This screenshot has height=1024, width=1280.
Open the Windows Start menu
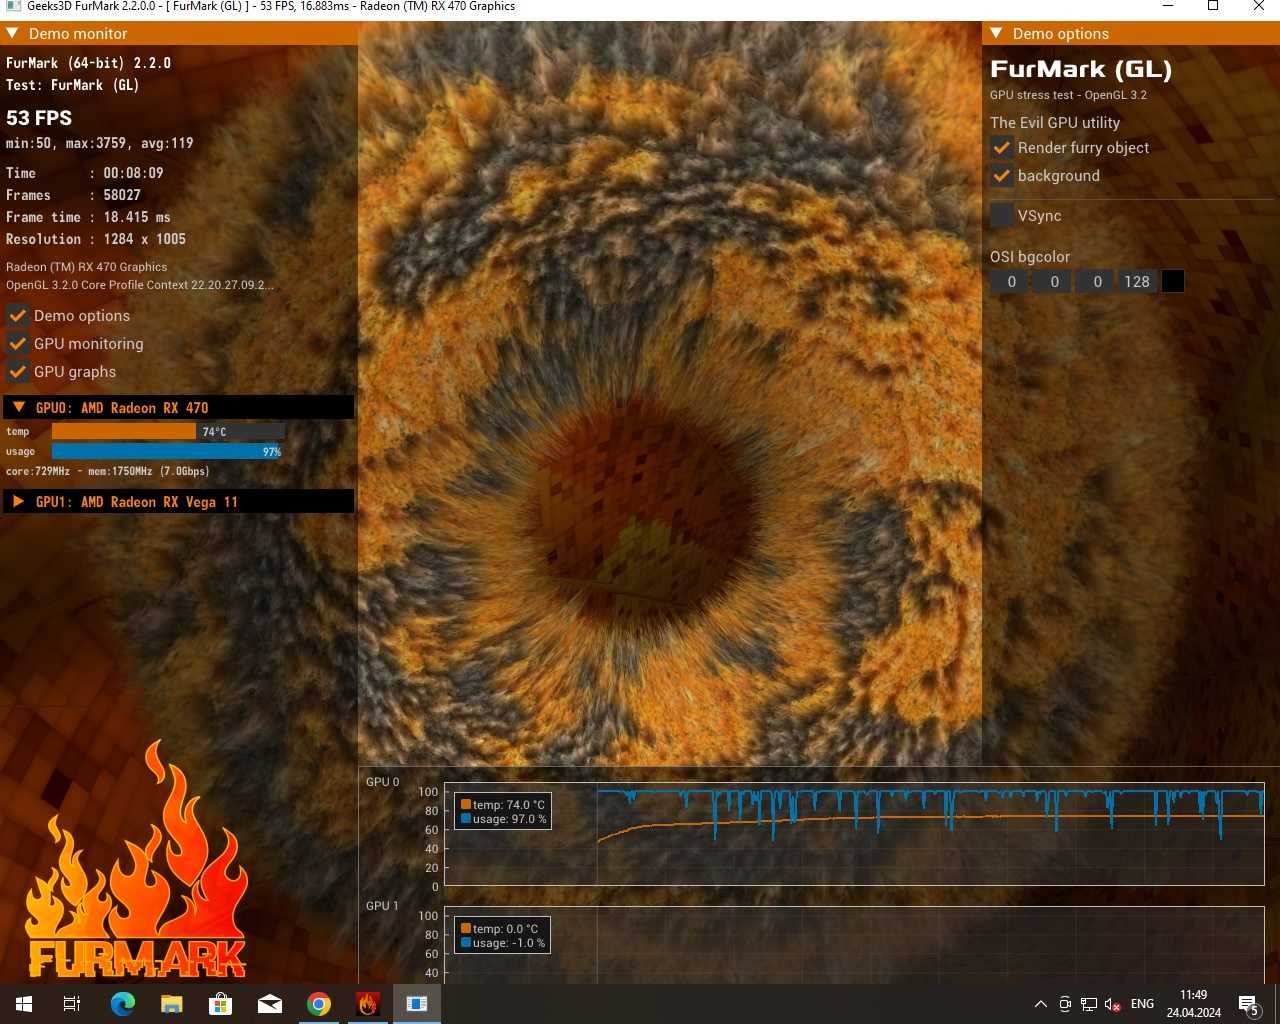24,1004
